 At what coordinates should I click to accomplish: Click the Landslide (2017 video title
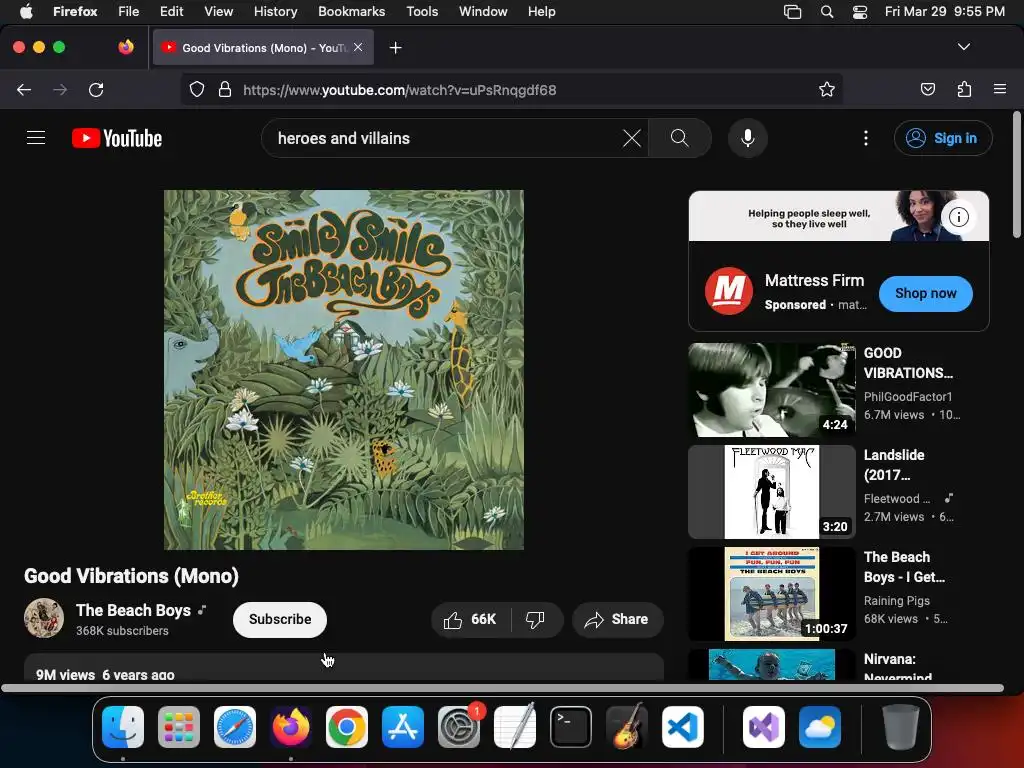tap(894, 464)
